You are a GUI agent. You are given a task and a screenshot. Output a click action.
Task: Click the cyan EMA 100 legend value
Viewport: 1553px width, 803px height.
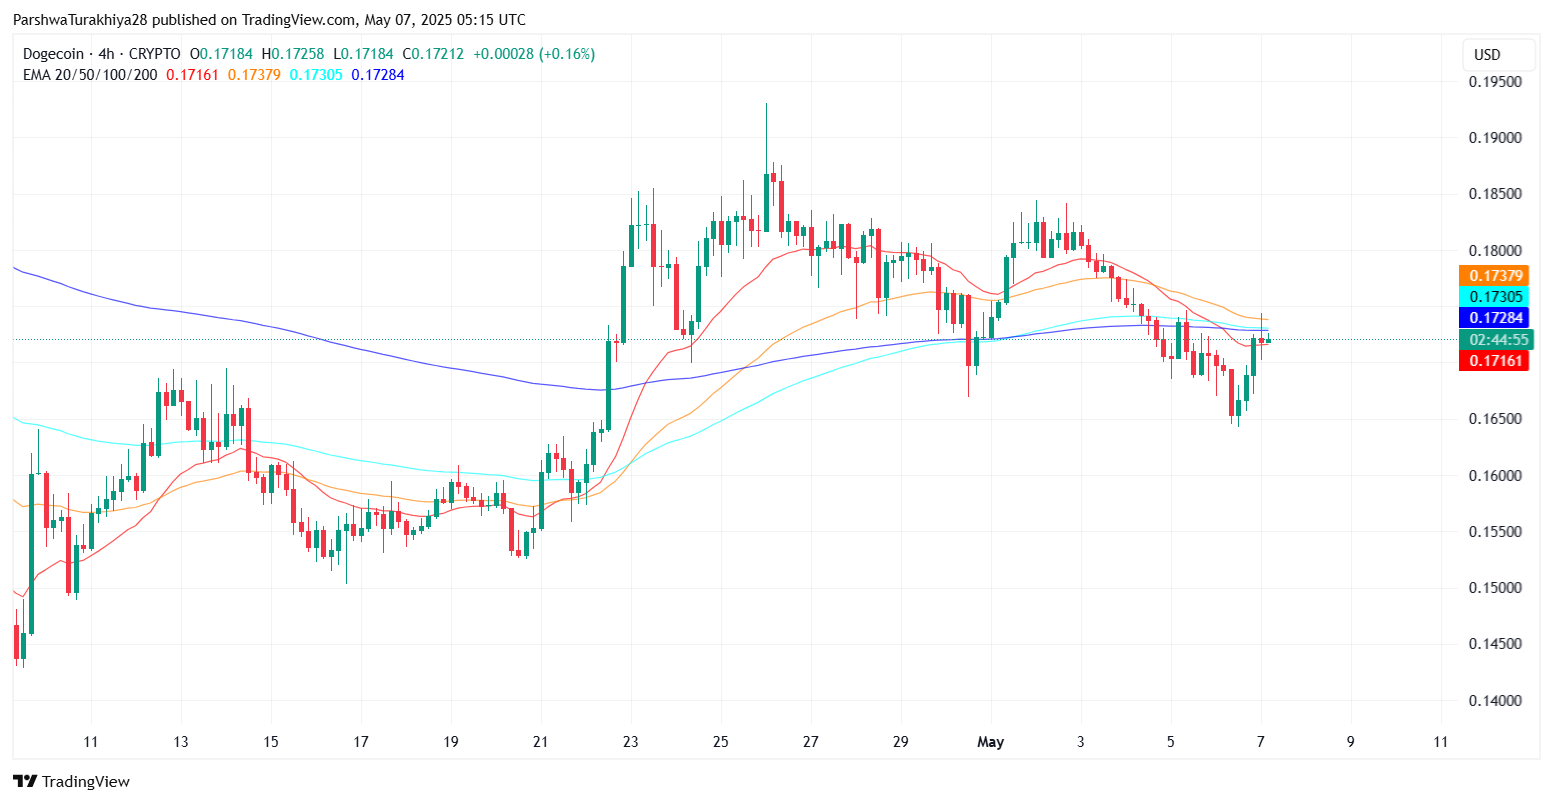pyautogui.click(x=316, y=74)
